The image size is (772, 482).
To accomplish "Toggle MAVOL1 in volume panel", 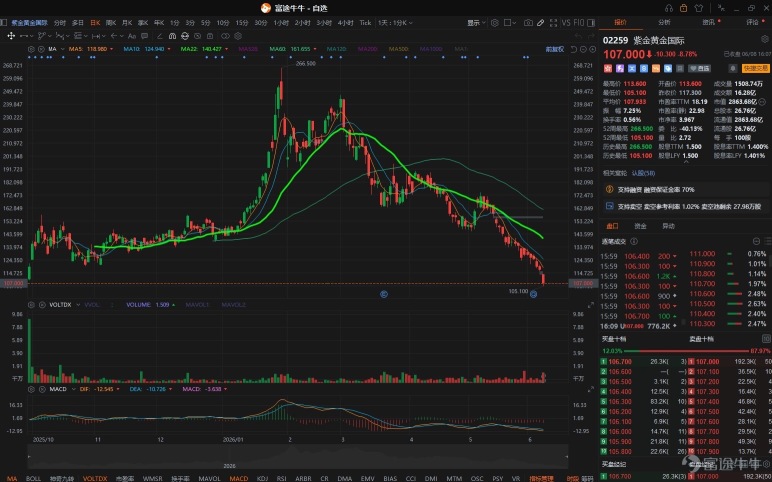I will (197, 305).
